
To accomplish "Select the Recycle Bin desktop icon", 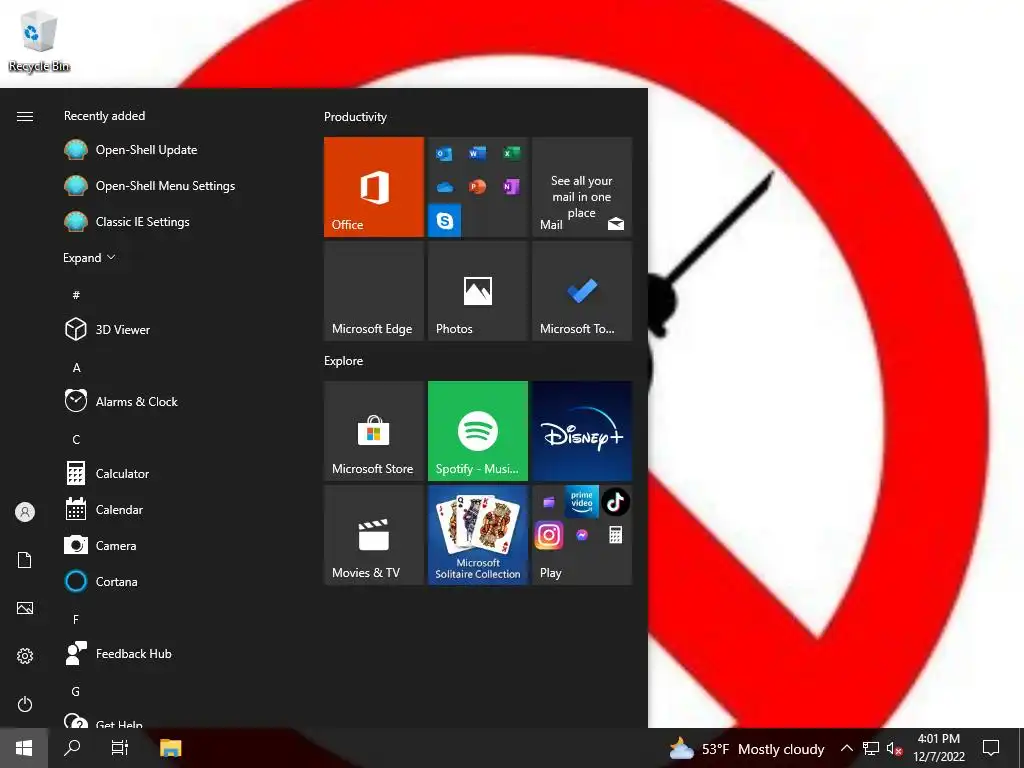I will pos(39,40).
